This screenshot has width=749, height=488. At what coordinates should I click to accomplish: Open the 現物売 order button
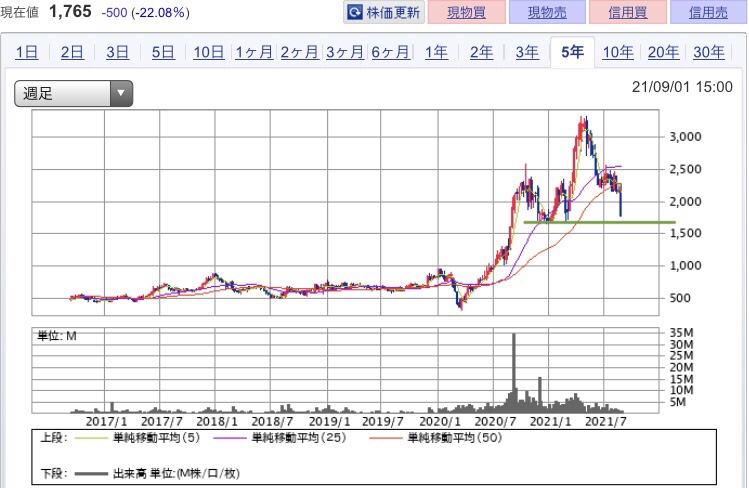[547, 12]
